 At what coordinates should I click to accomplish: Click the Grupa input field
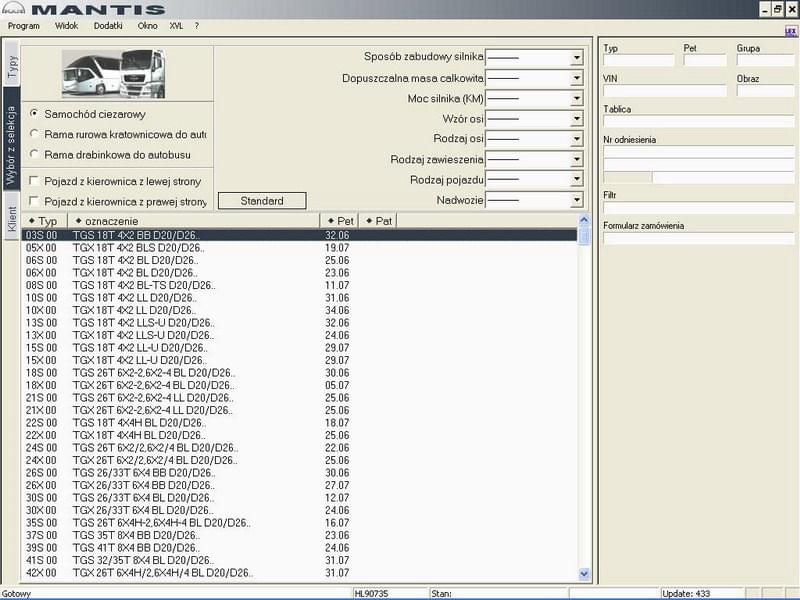(765, 60)
